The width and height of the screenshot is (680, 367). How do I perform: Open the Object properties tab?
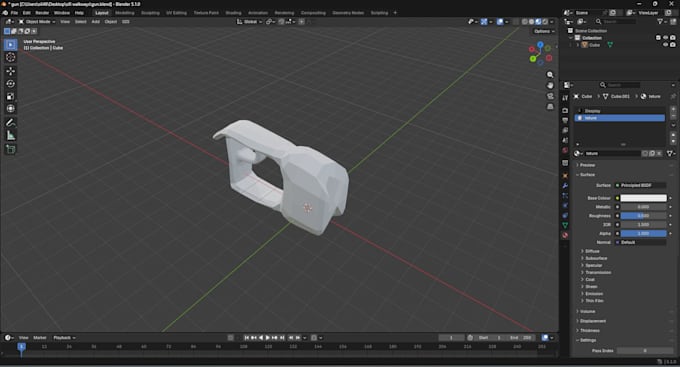pyautogui.click(x=565, y=176)
